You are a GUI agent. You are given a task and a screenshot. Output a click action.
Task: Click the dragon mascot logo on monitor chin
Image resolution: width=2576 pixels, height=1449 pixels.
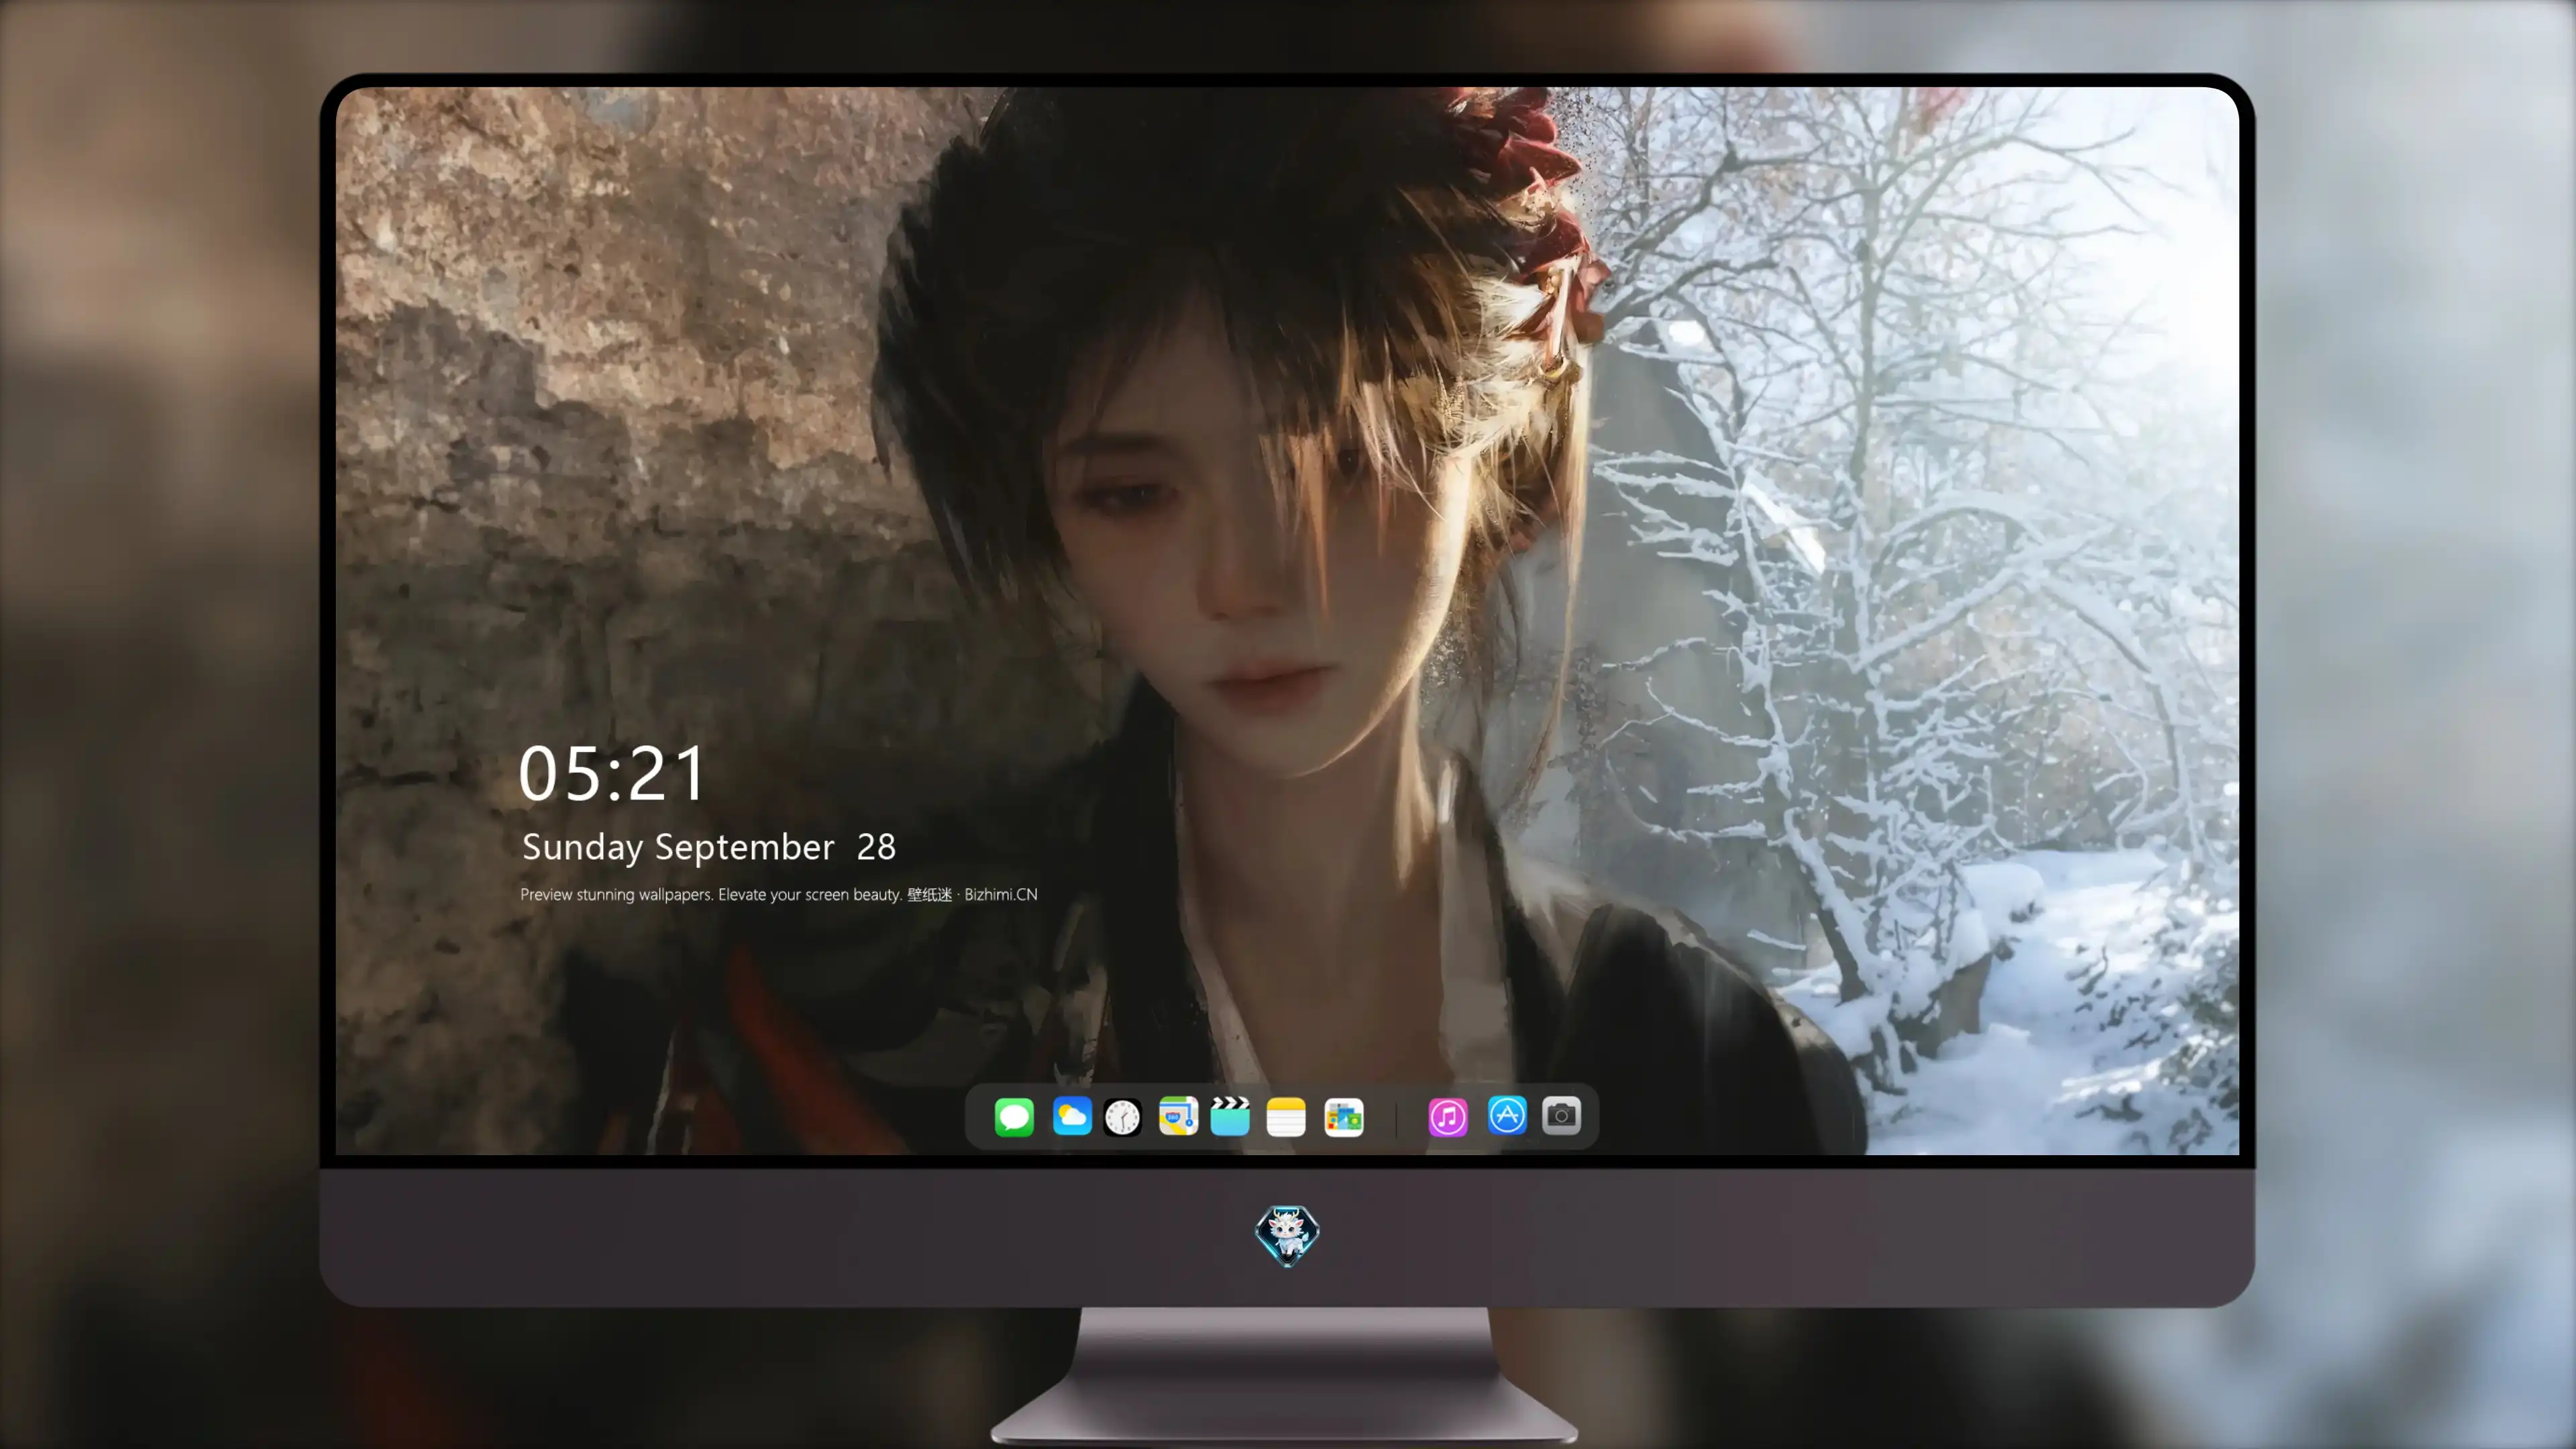click(1287, 1236)
